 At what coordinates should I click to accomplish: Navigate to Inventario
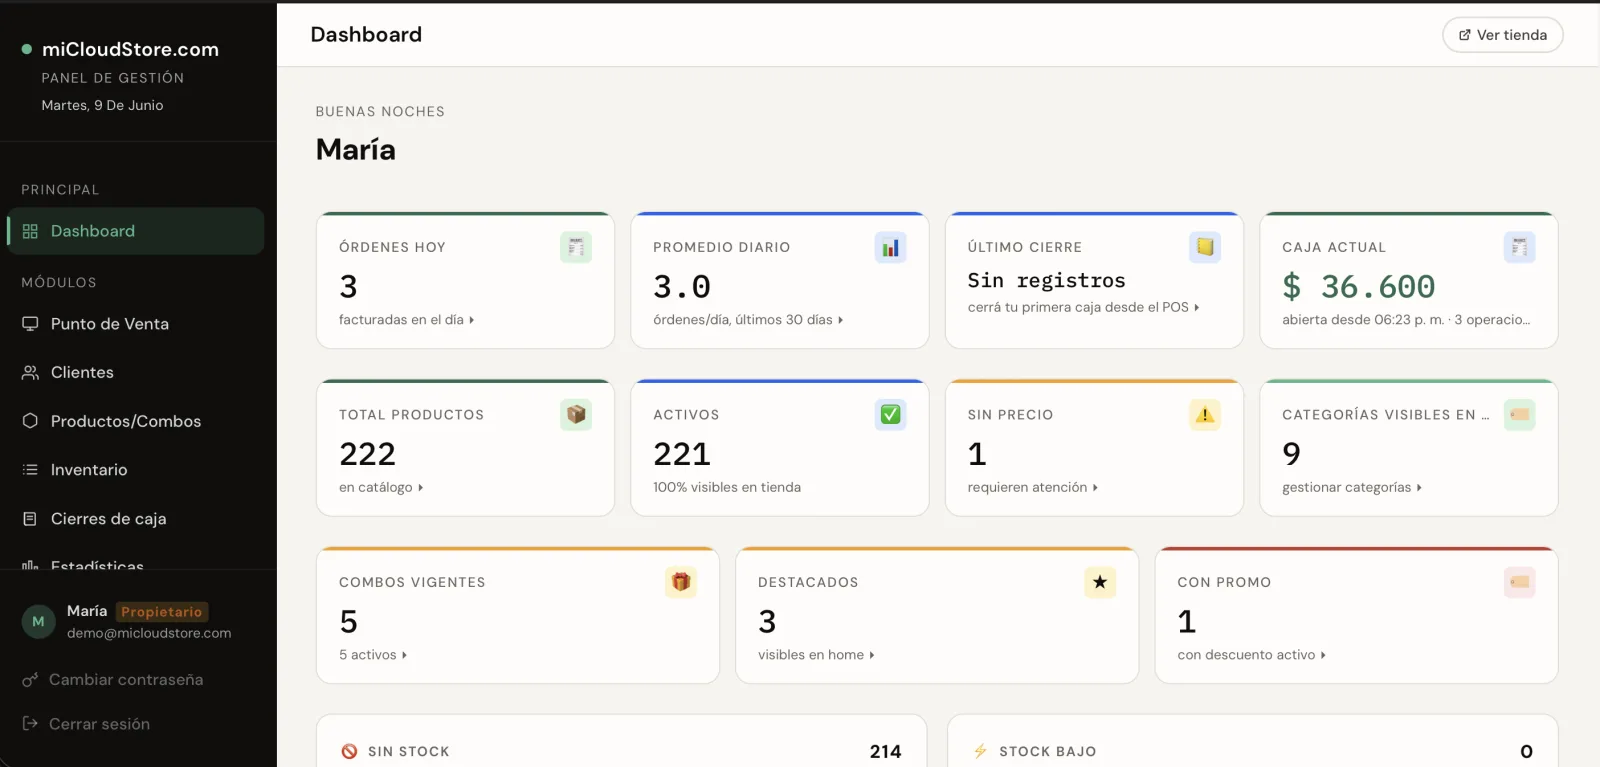(x=136, y=470)
